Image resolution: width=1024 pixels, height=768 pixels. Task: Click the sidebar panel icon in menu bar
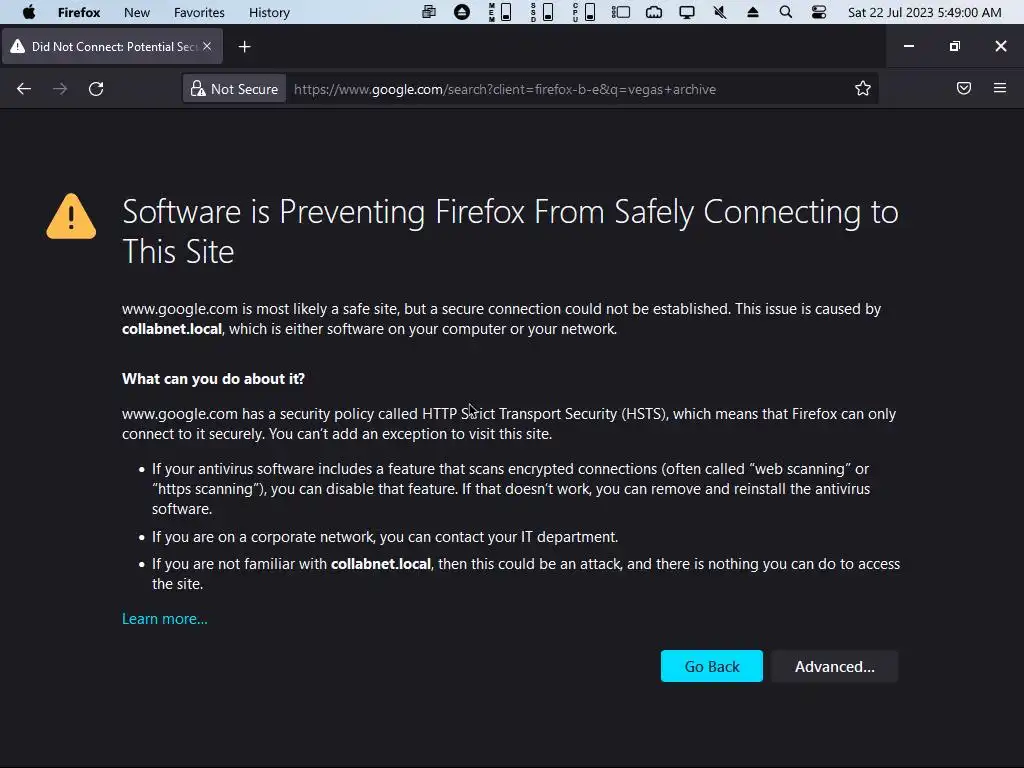coord(620,12)
